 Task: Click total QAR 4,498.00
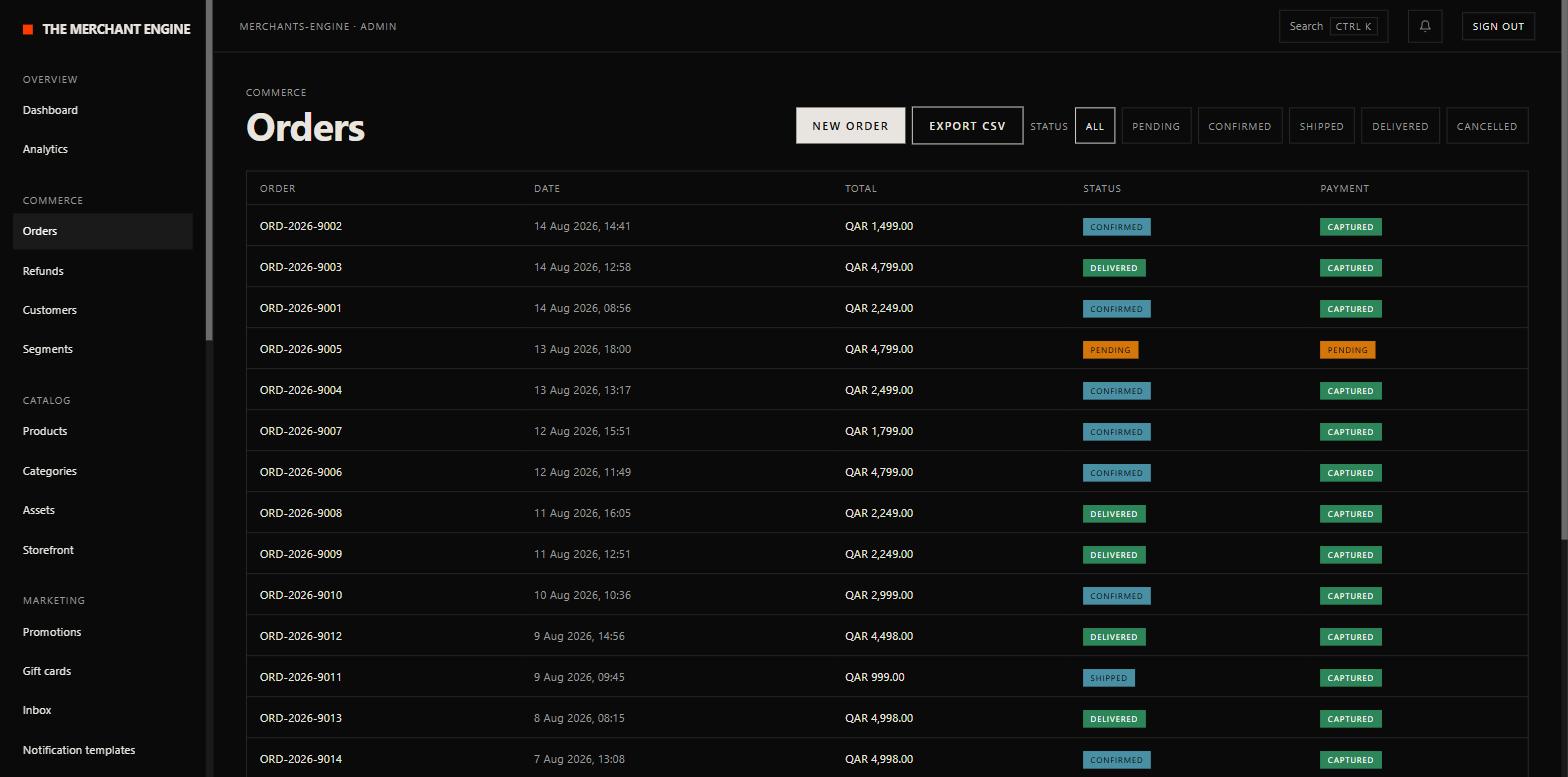(x=878, y=636)
